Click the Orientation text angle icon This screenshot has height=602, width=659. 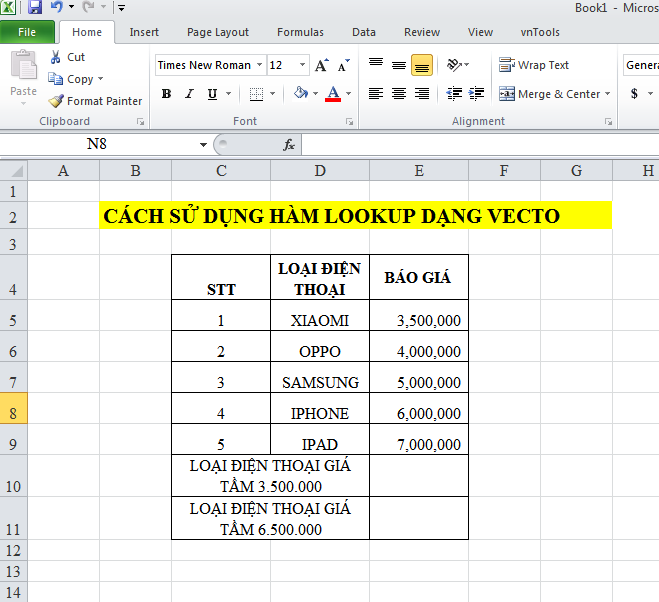click(454, 65)
